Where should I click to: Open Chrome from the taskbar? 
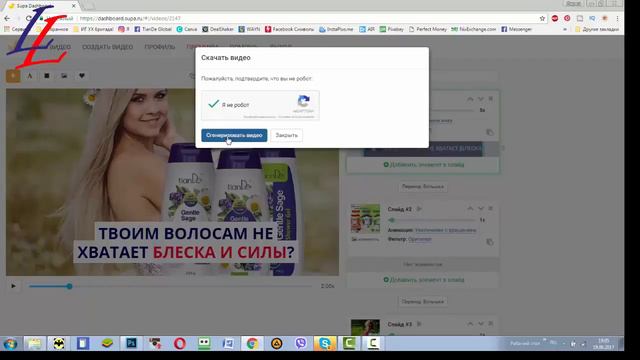pos(252,343)
